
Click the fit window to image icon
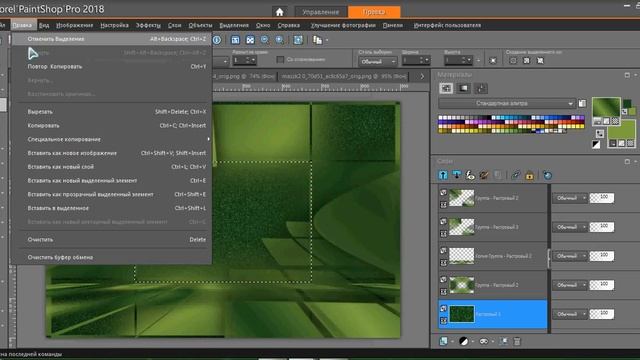tap(250, 40)
